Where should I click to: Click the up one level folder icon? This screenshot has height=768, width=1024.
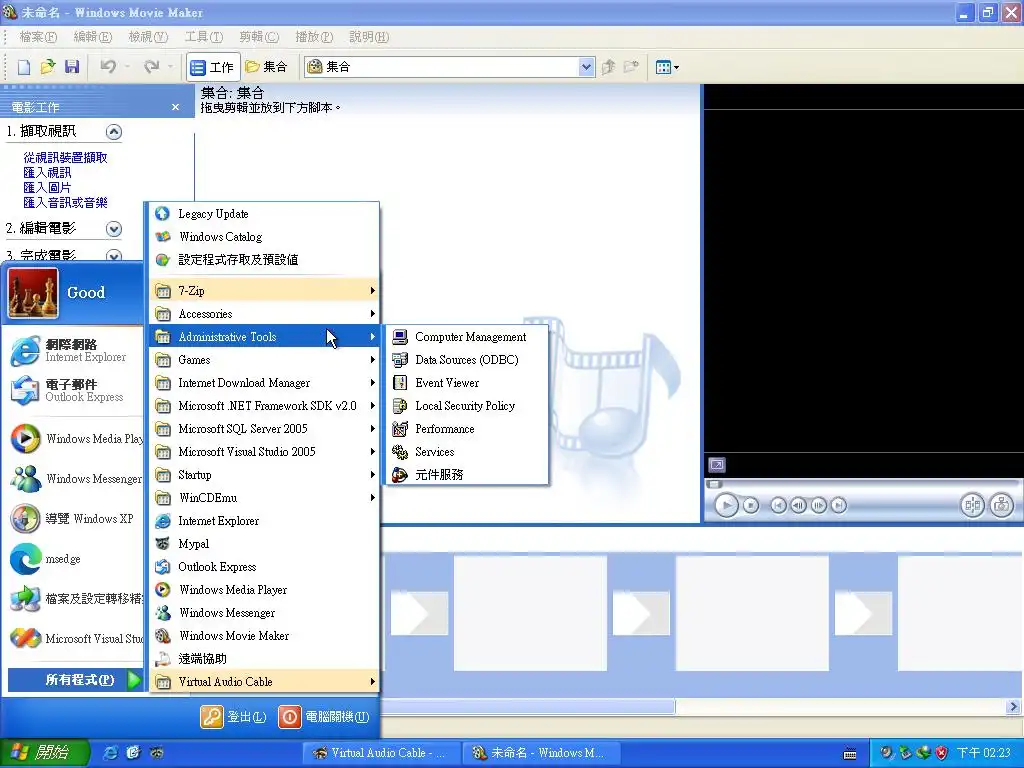pos(609,67)
